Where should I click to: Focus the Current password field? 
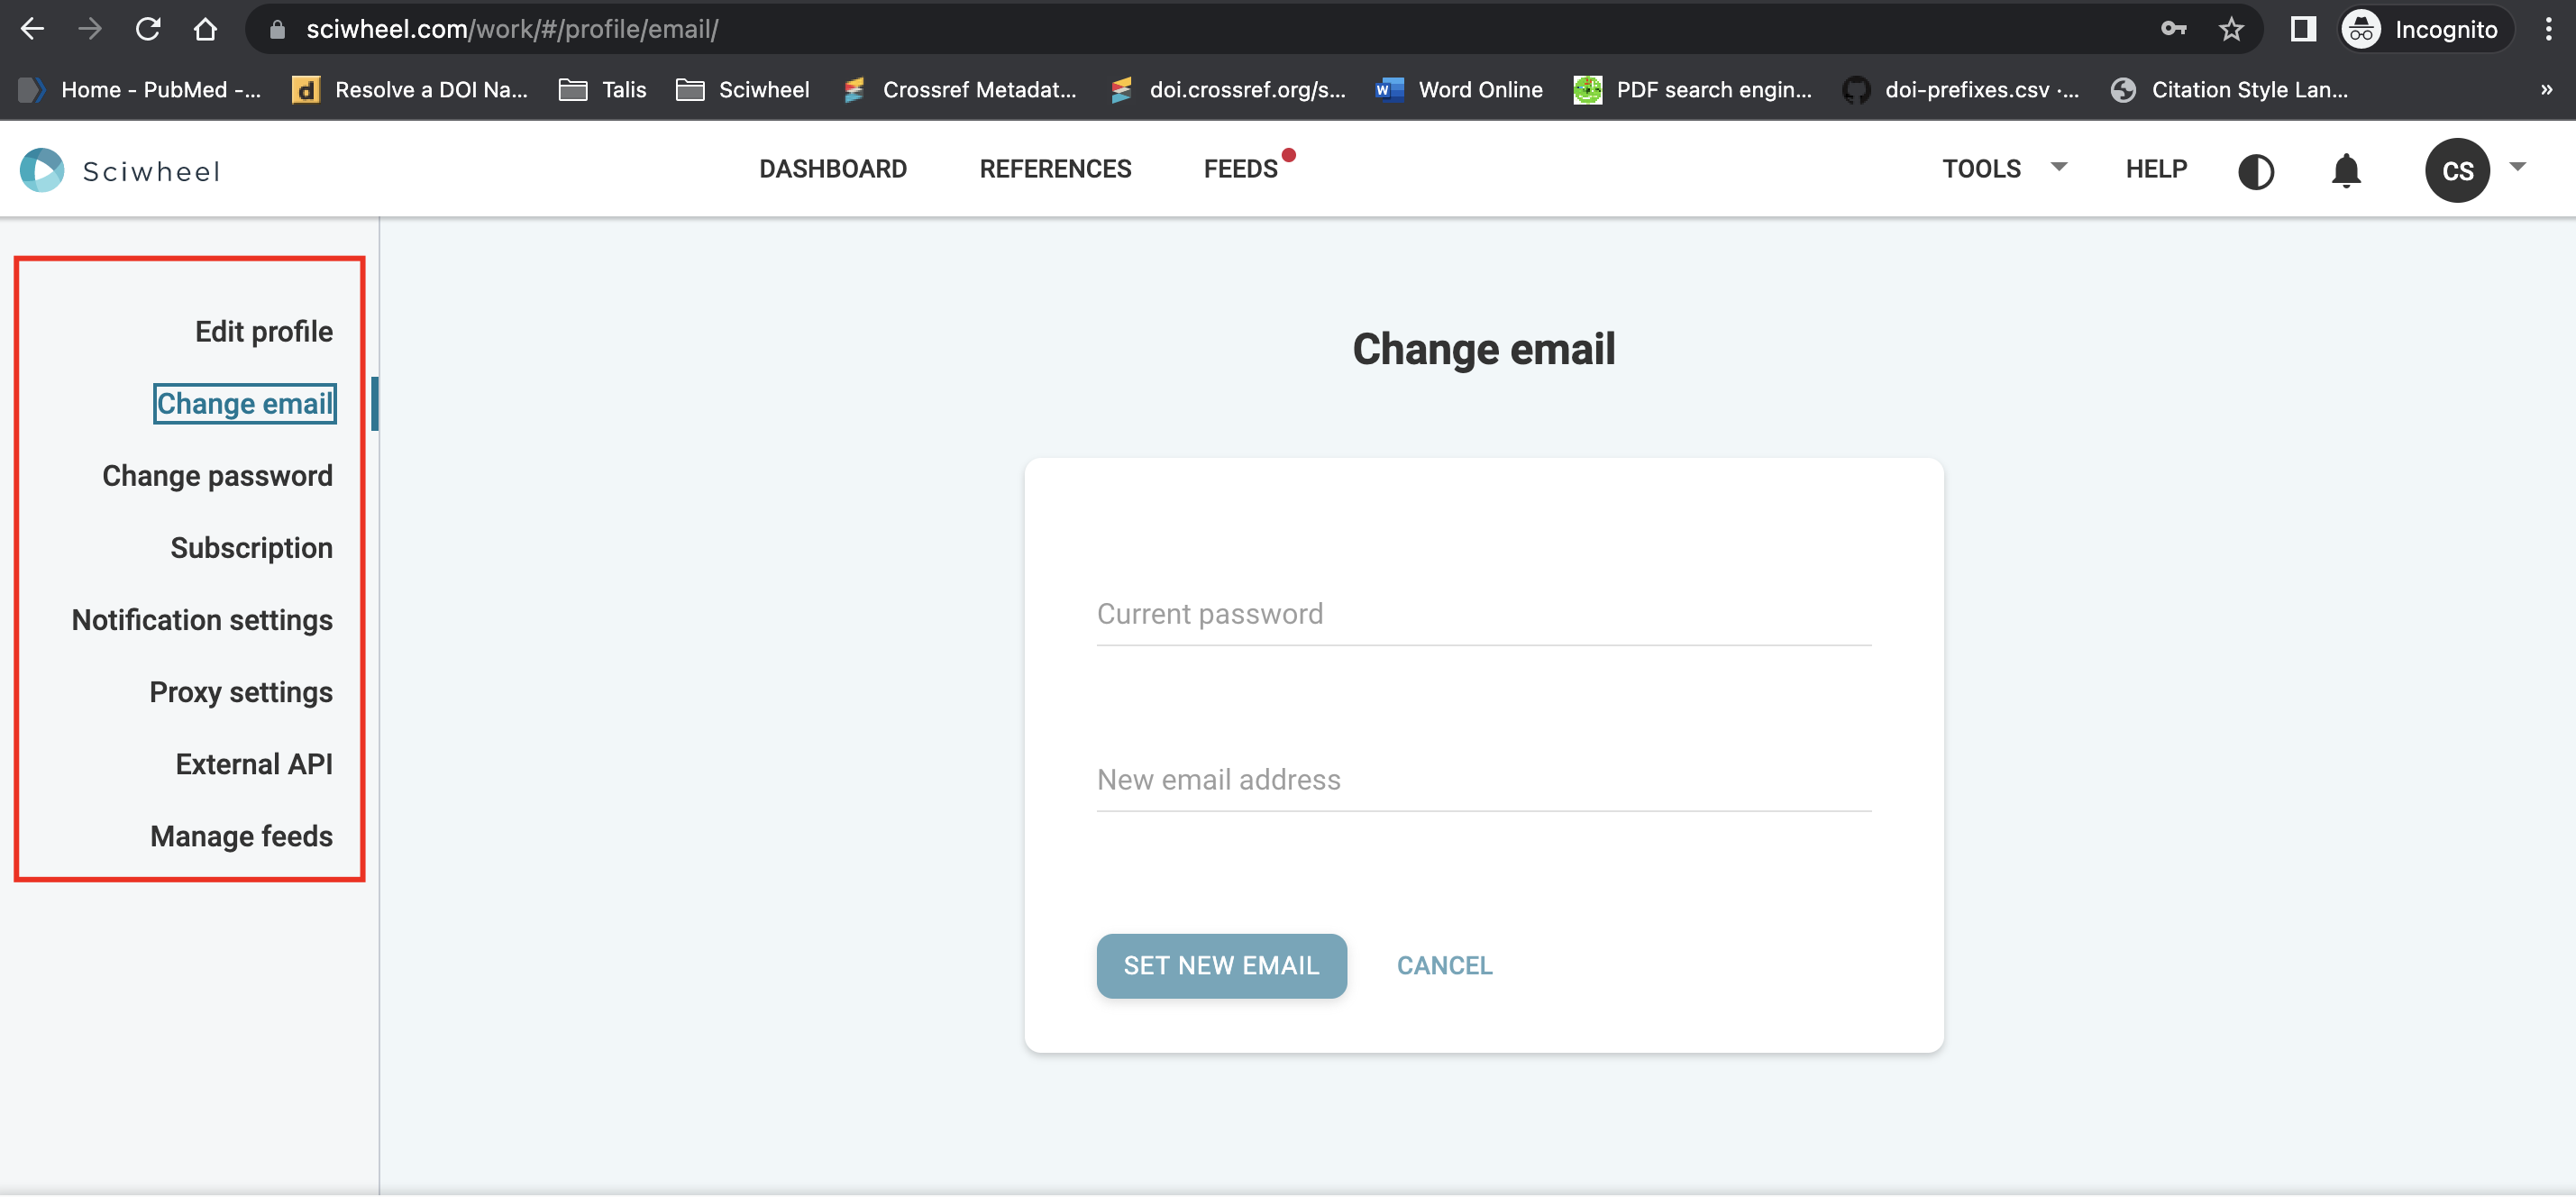pyautogui.click(x=1483, y=613)
